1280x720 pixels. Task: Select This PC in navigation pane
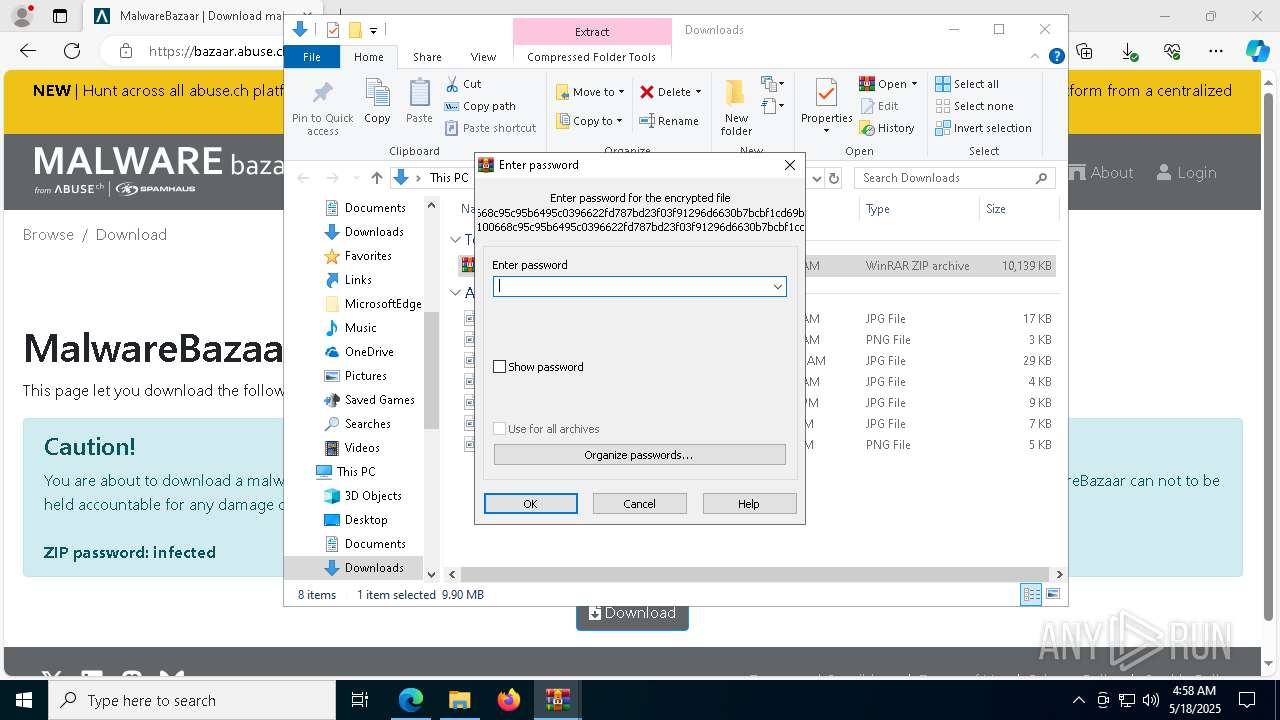click(356, 472)
